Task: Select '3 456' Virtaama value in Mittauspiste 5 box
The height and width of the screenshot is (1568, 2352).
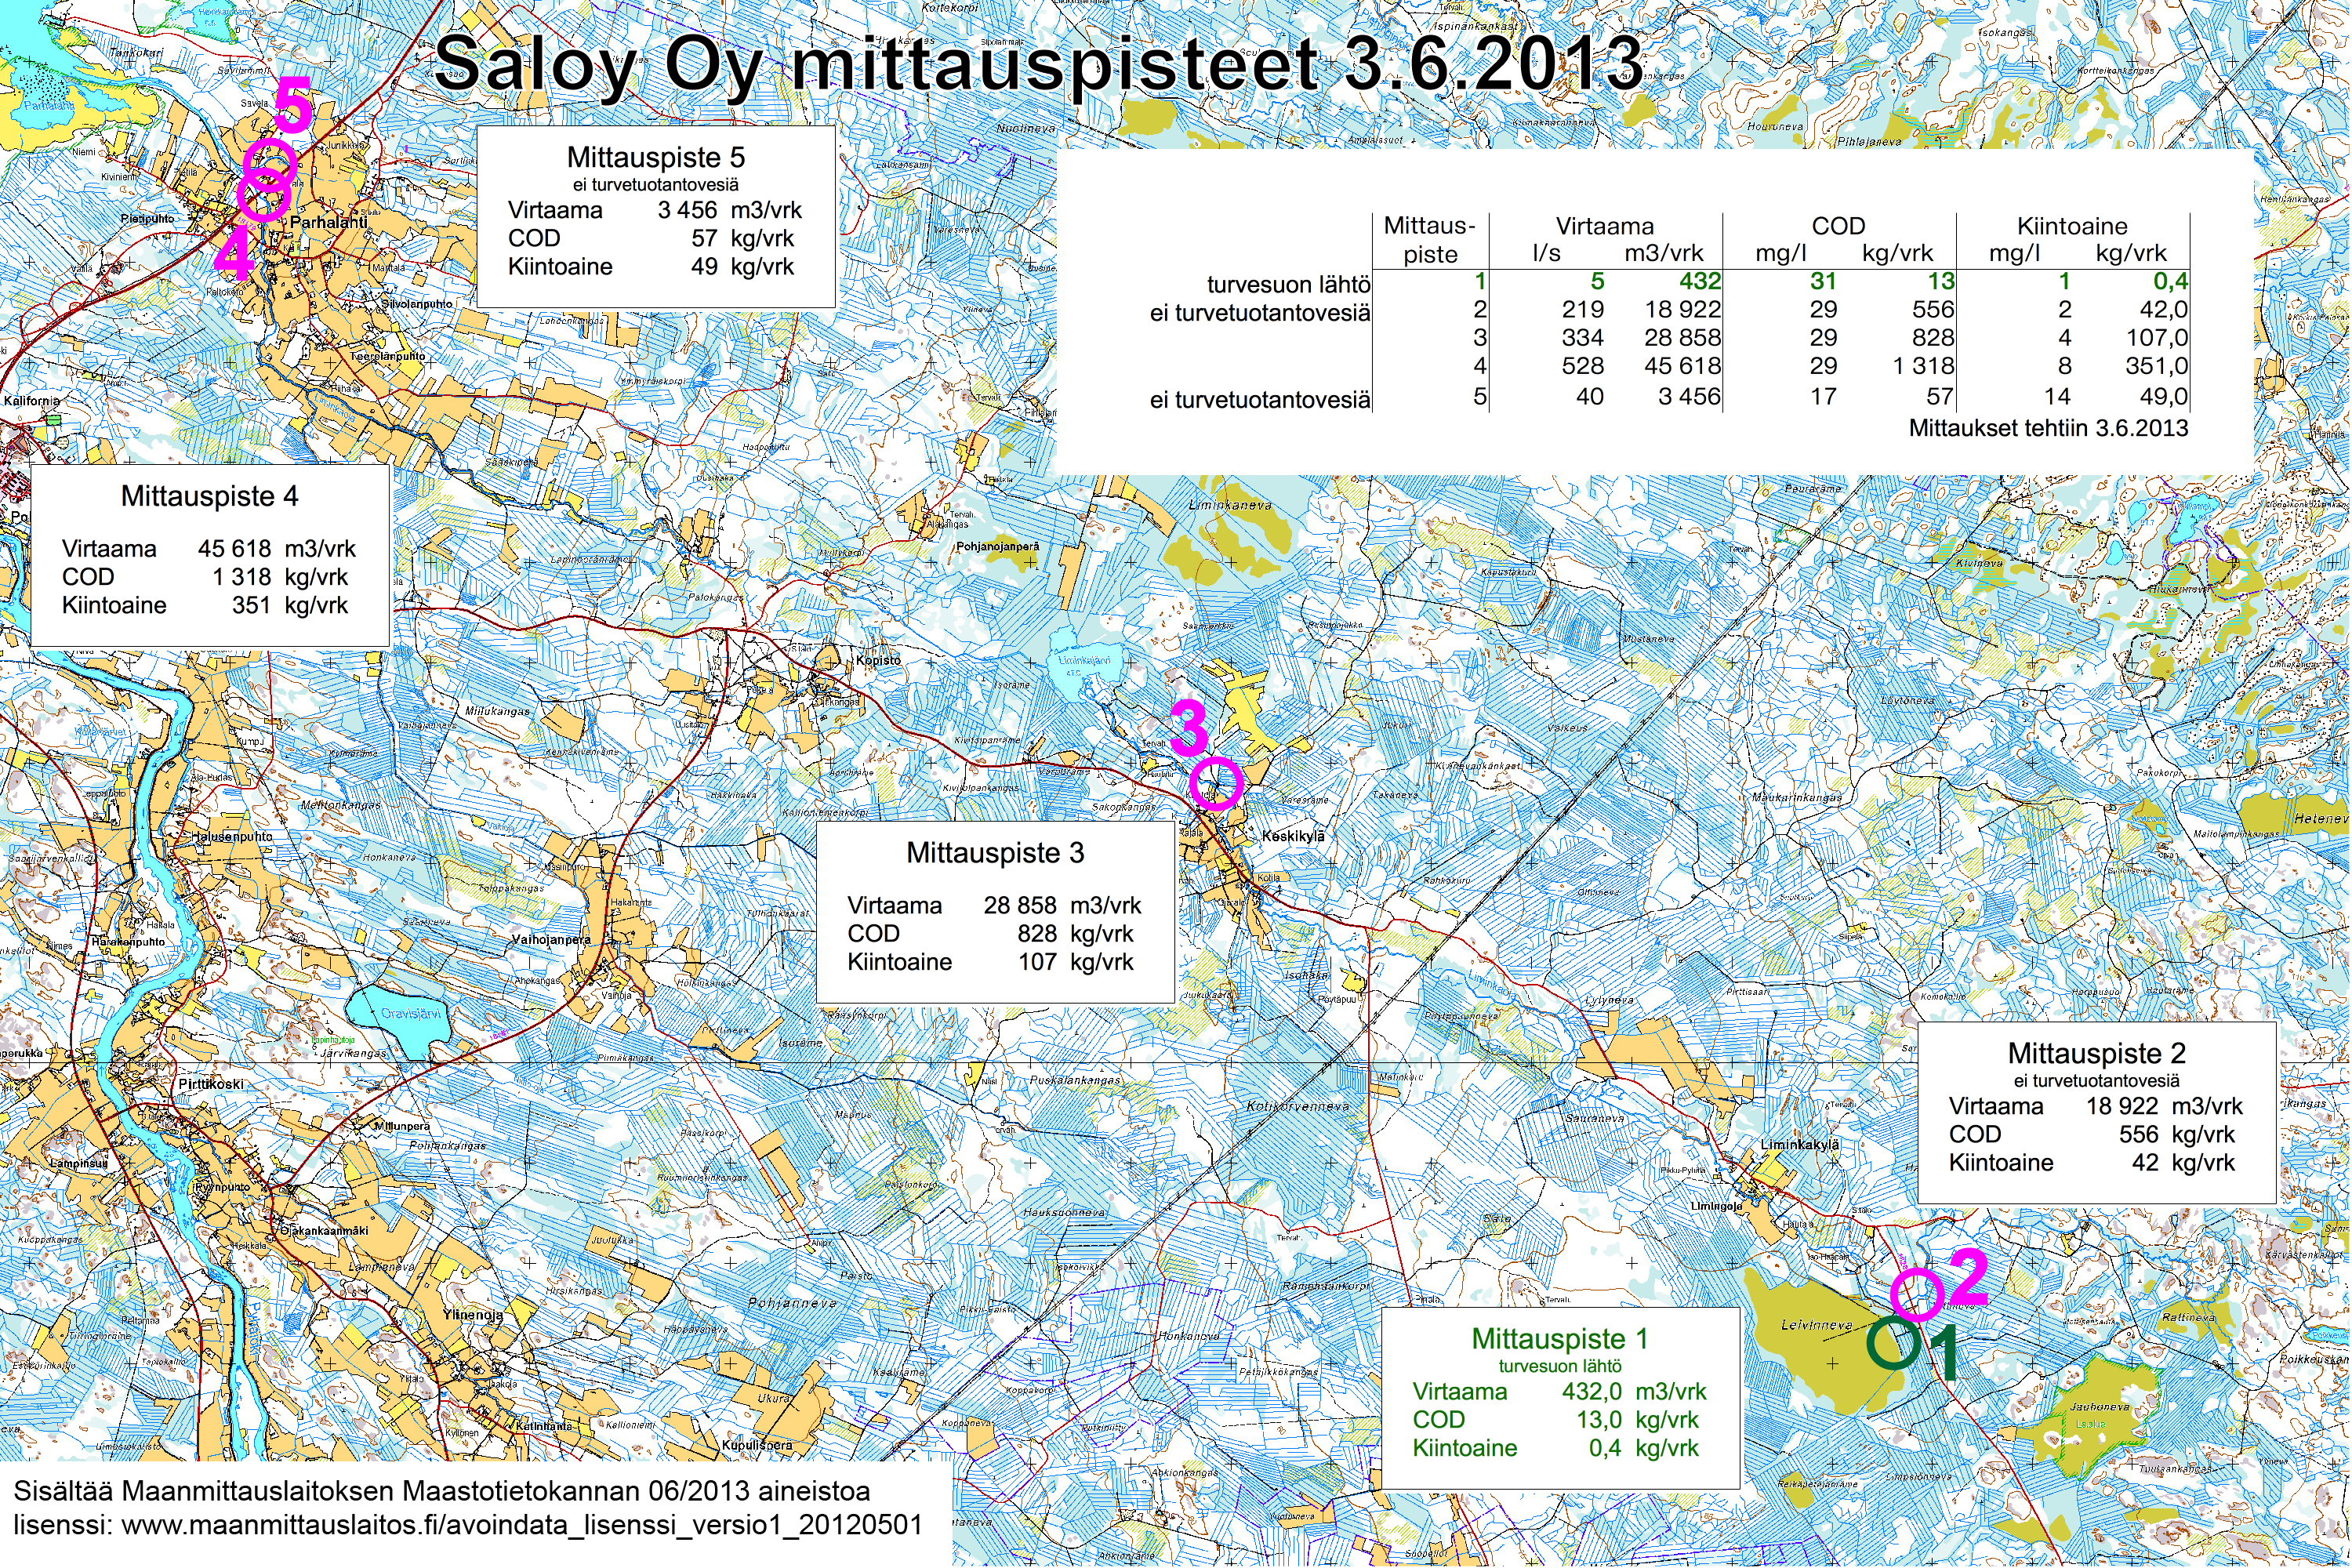Action: point(687,210)
